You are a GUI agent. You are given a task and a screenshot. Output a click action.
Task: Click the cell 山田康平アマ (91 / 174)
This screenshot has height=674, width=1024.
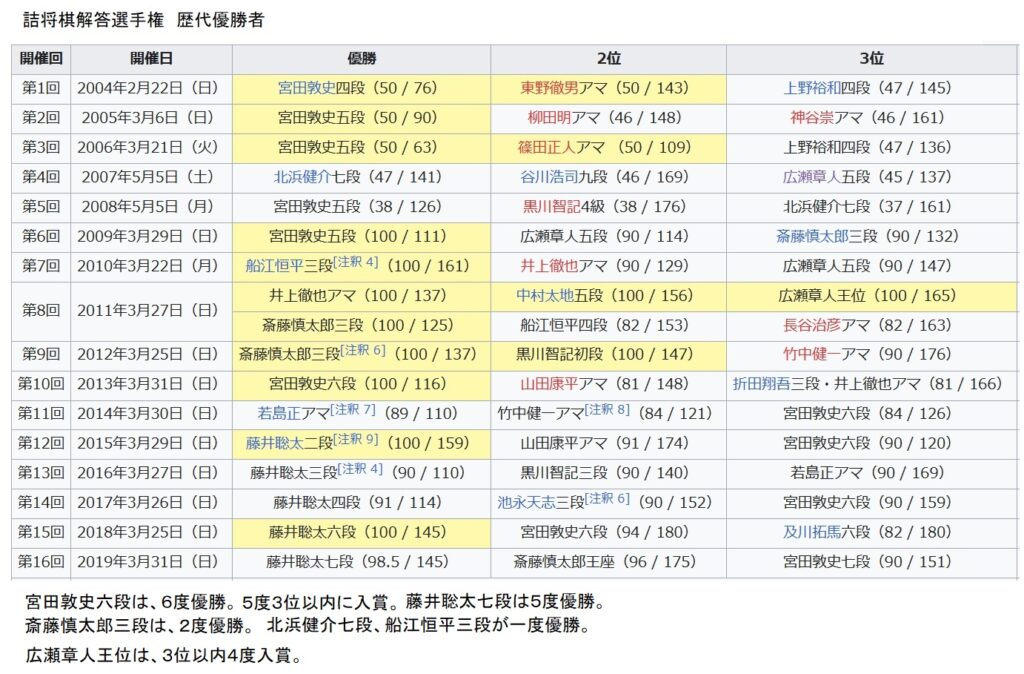coord(608,443)
